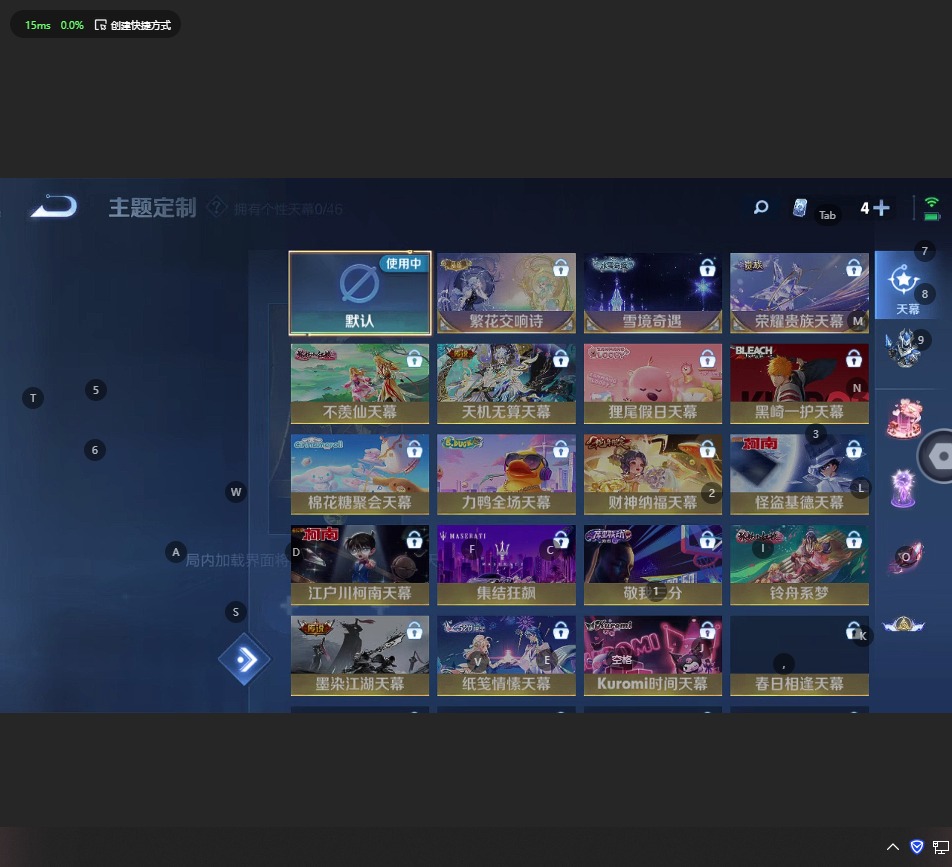Open the question-mark help icon
Screen dimensions: 952x867
pos(216,207)
